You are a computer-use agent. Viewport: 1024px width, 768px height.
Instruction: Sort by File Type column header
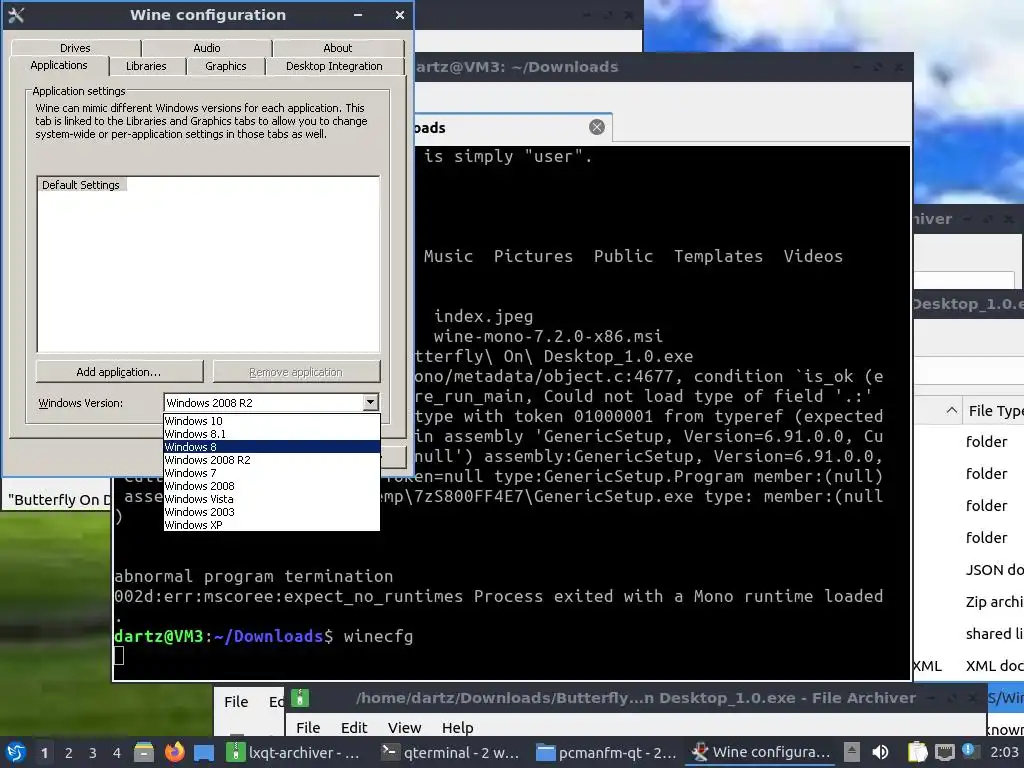click(x=996, y=411)
